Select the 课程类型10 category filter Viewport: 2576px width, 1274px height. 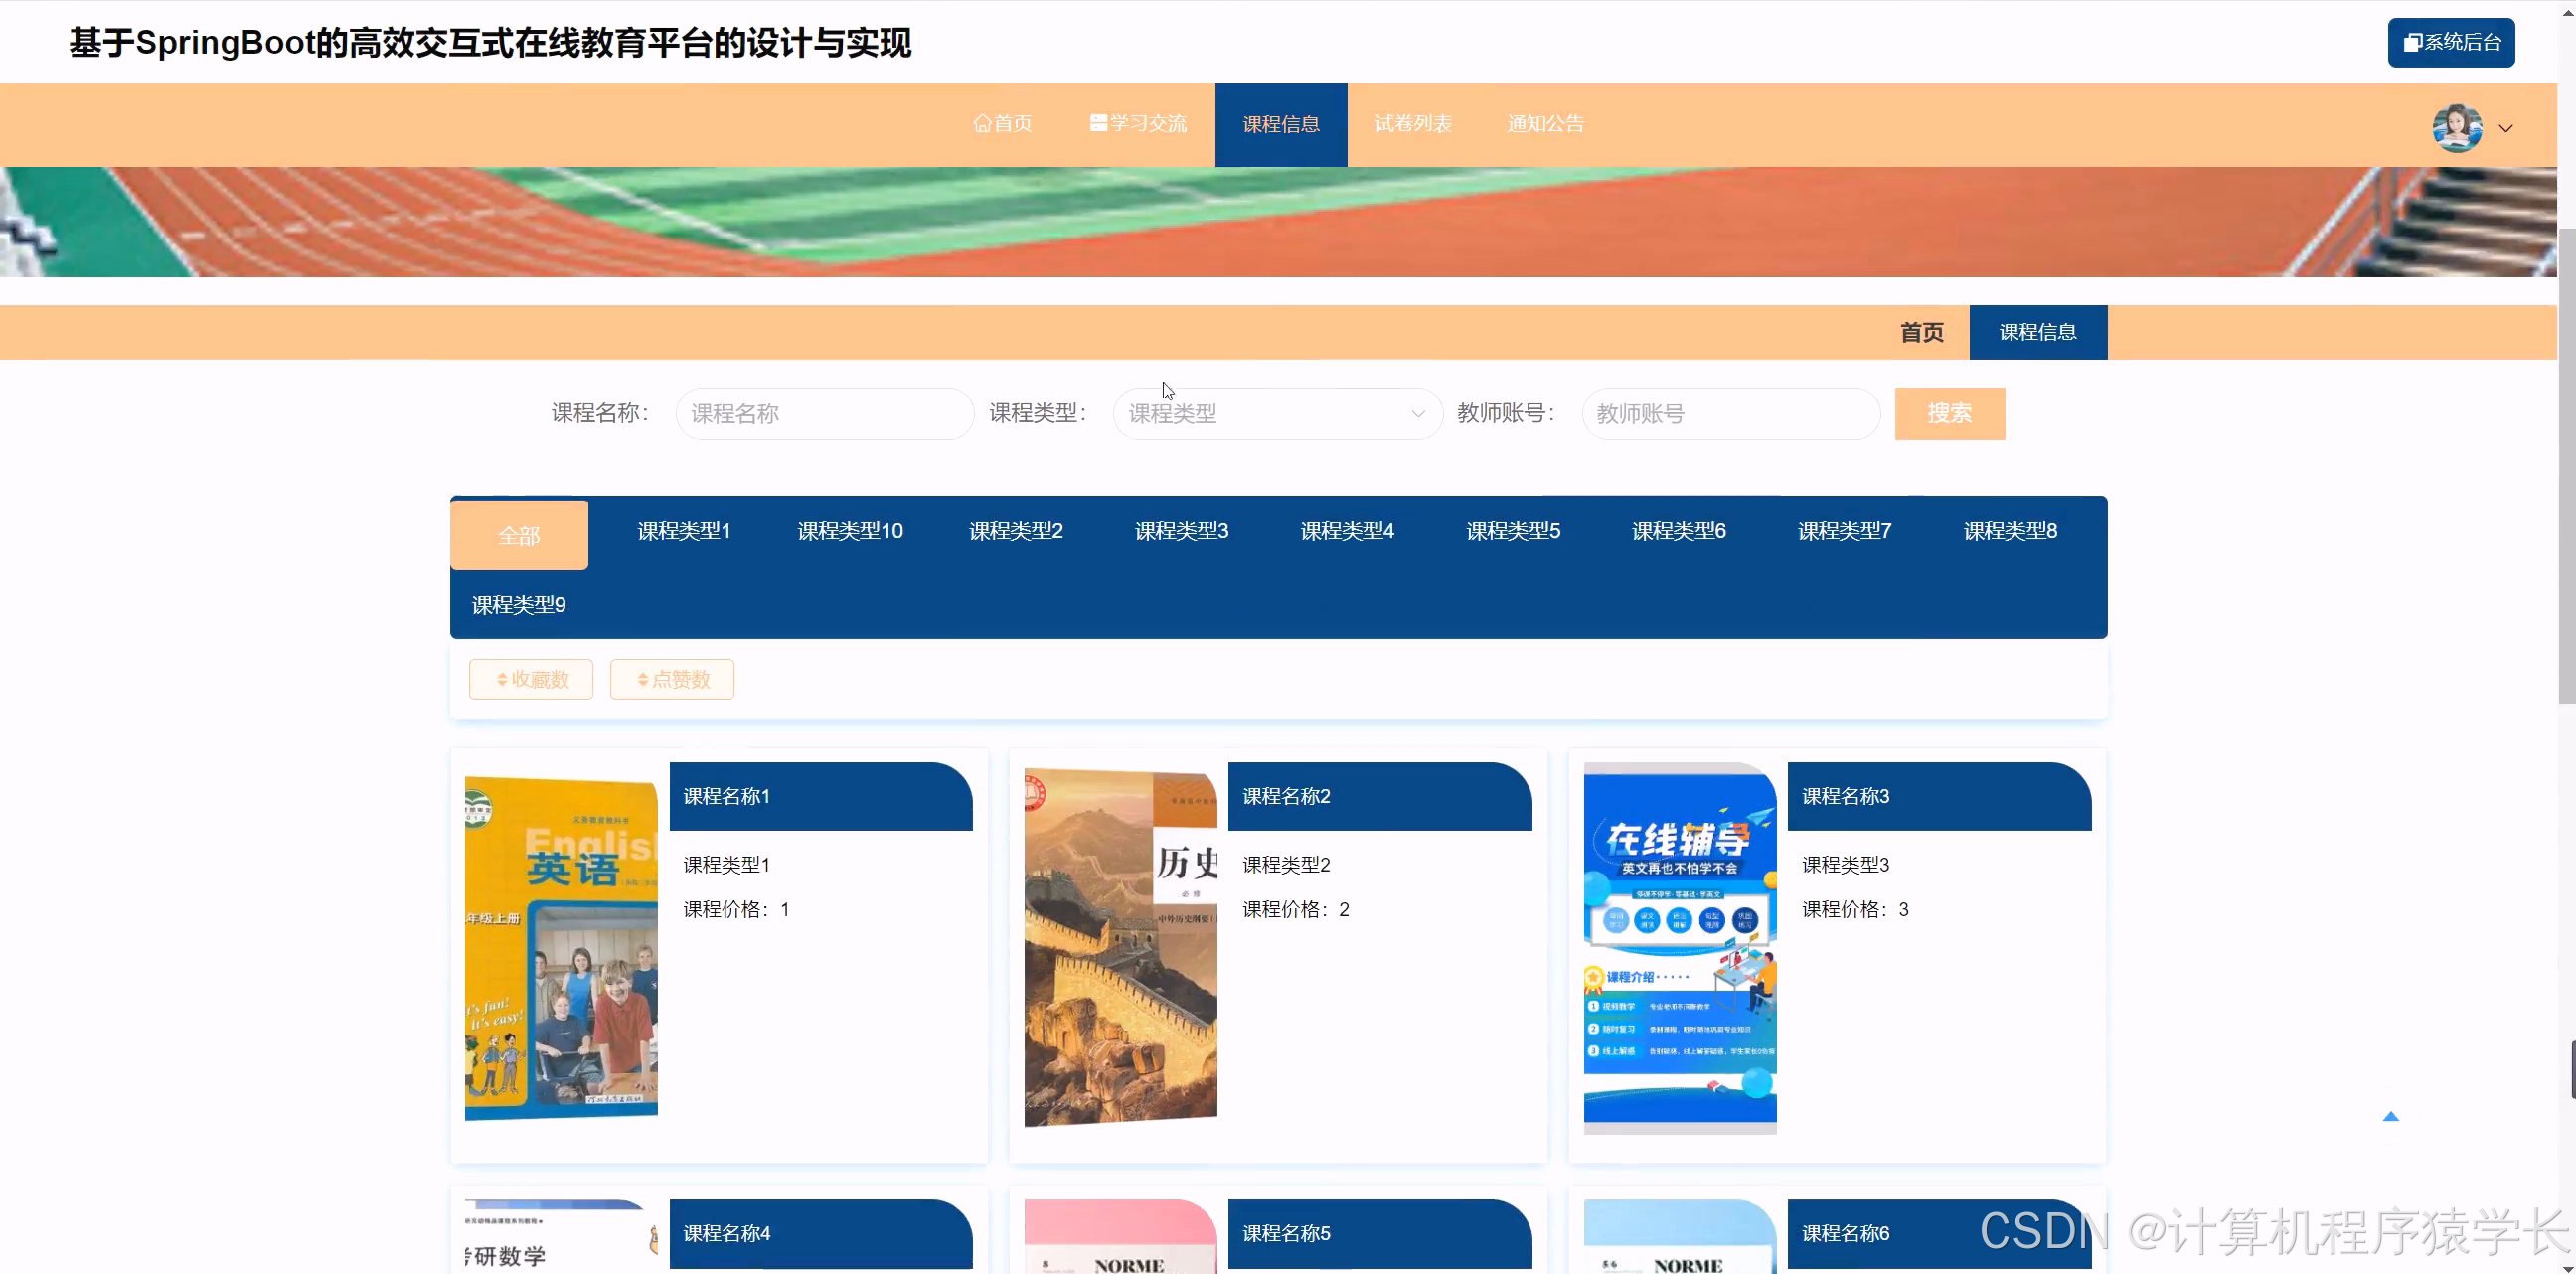(849, 530)
